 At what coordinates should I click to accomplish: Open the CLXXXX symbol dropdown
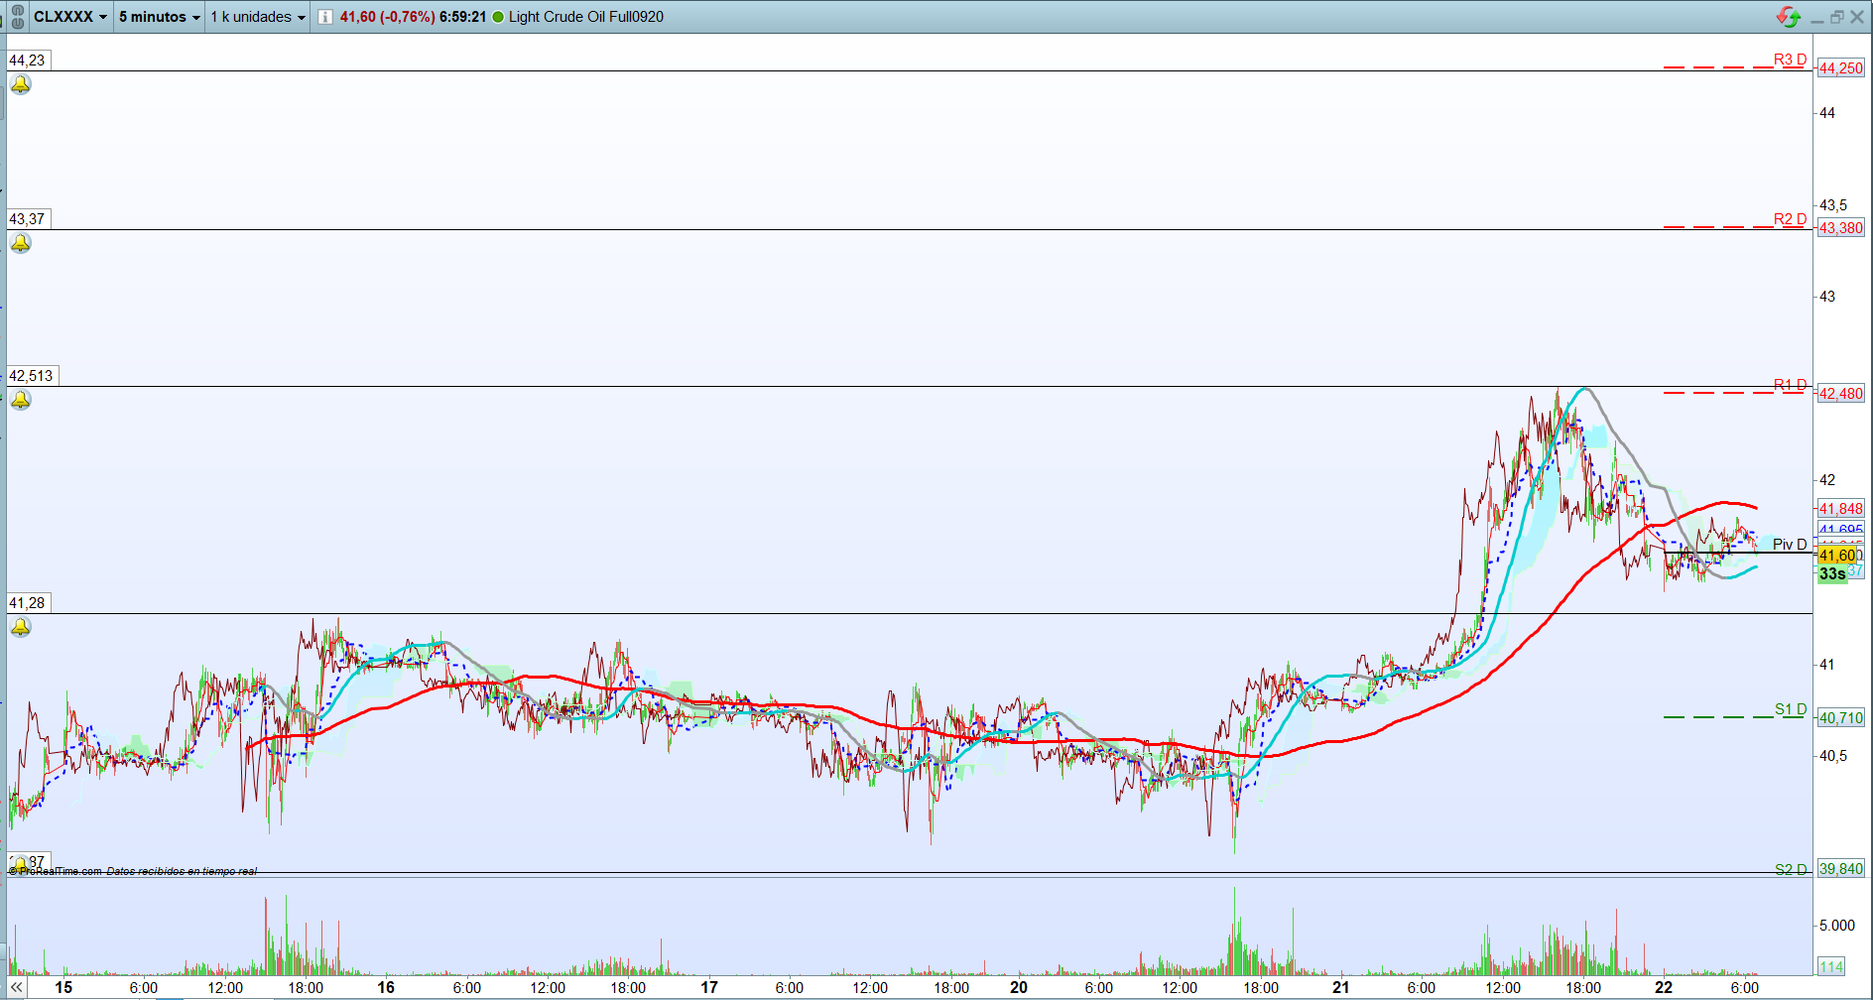(x=70, y=17)
